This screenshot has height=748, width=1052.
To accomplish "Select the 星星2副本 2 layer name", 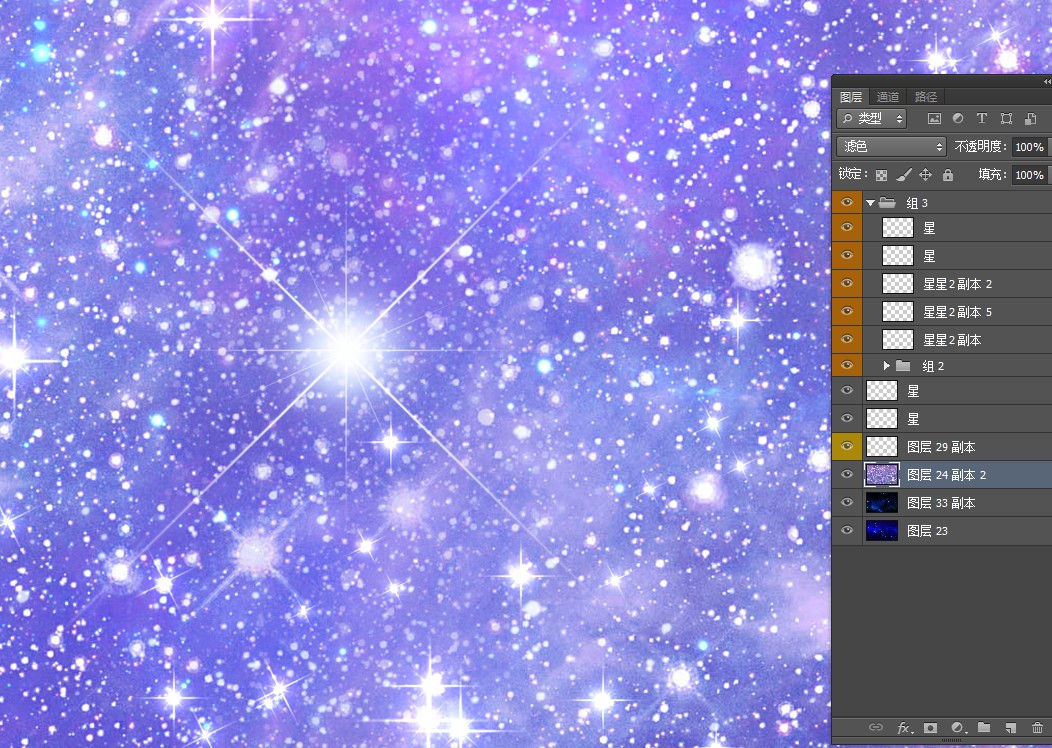I will point(957,284).
